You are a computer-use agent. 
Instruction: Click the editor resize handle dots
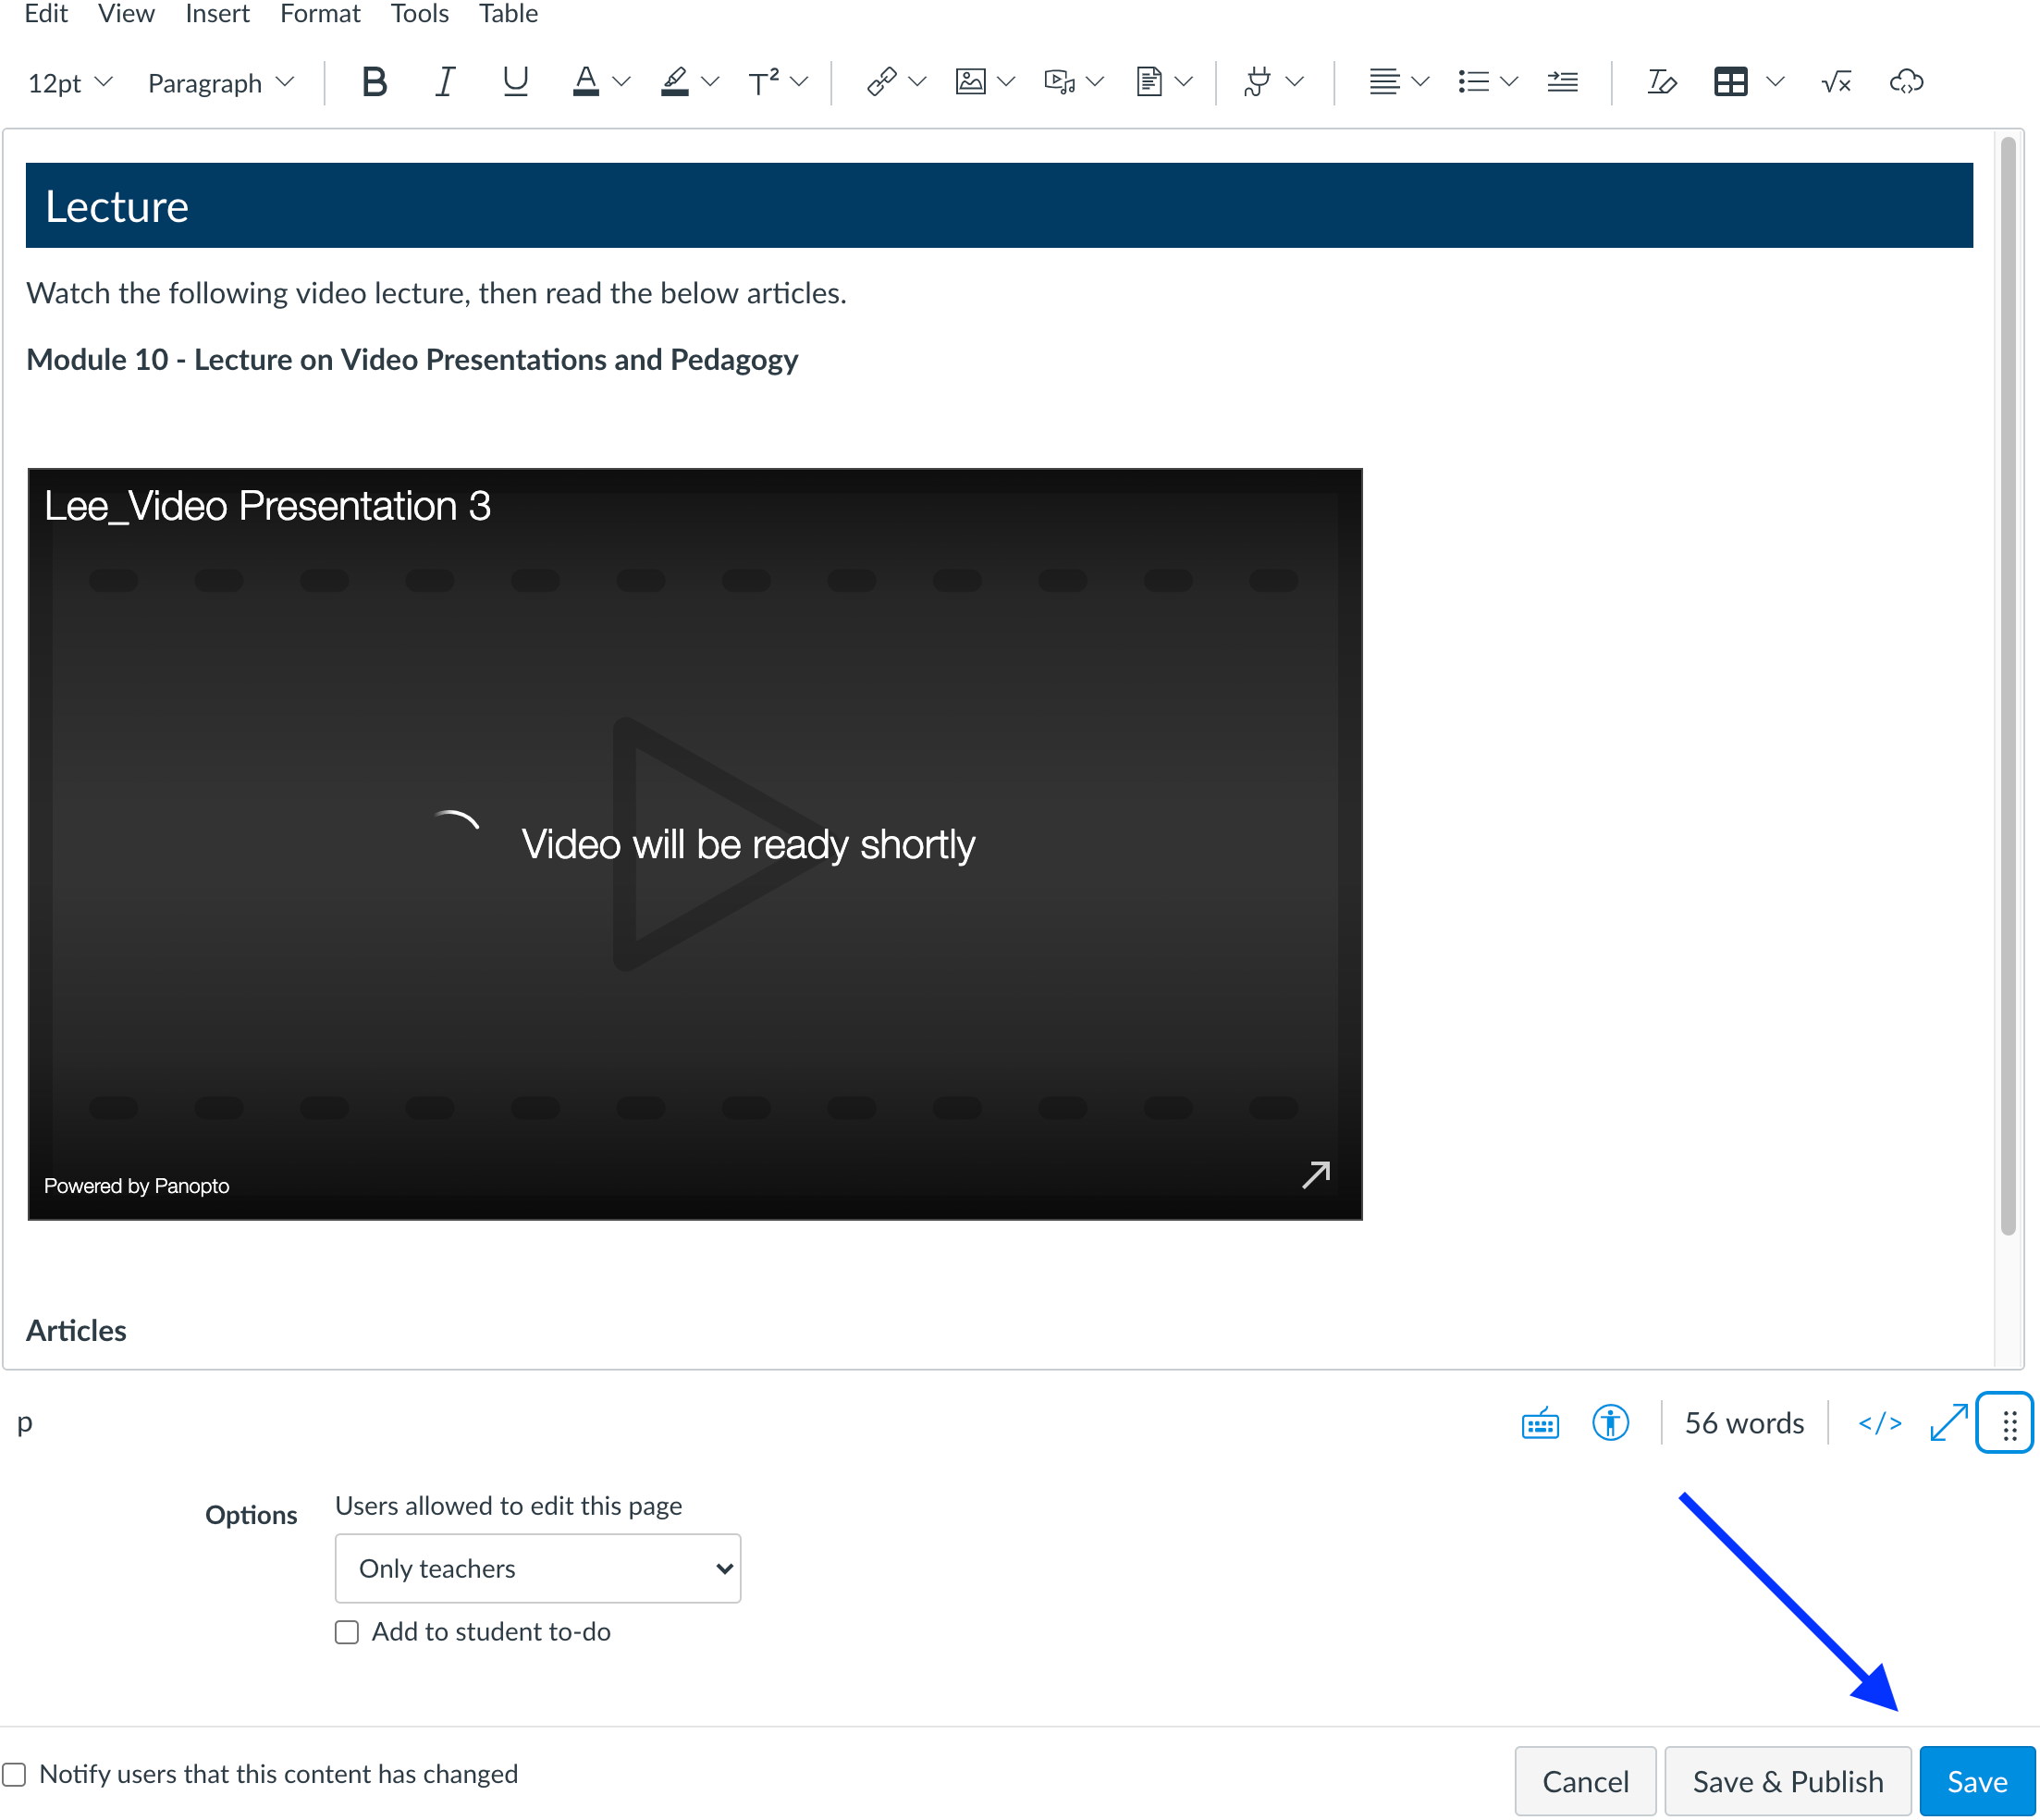click(2006, 1423)
